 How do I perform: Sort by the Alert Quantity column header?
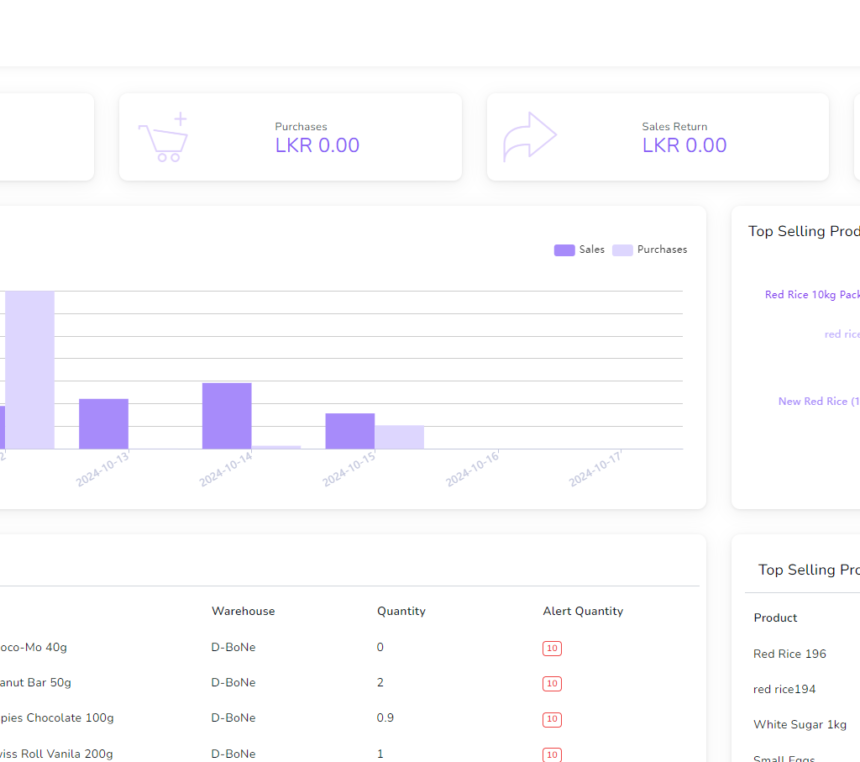pos(583,611)
